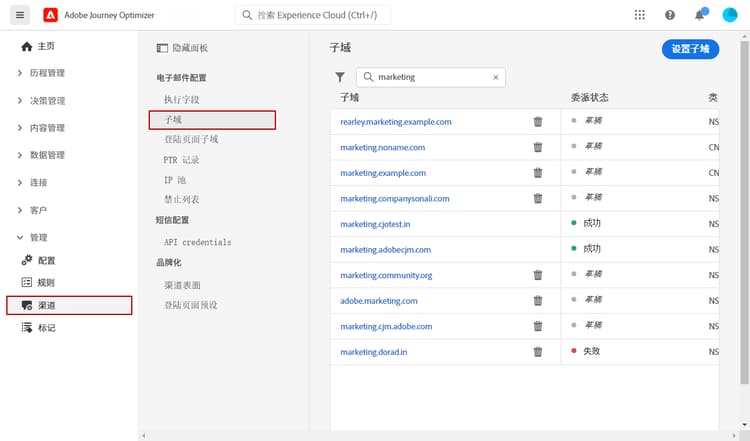
Task: Delete marketing.example.com via trash icon
Action: (538, 173)
